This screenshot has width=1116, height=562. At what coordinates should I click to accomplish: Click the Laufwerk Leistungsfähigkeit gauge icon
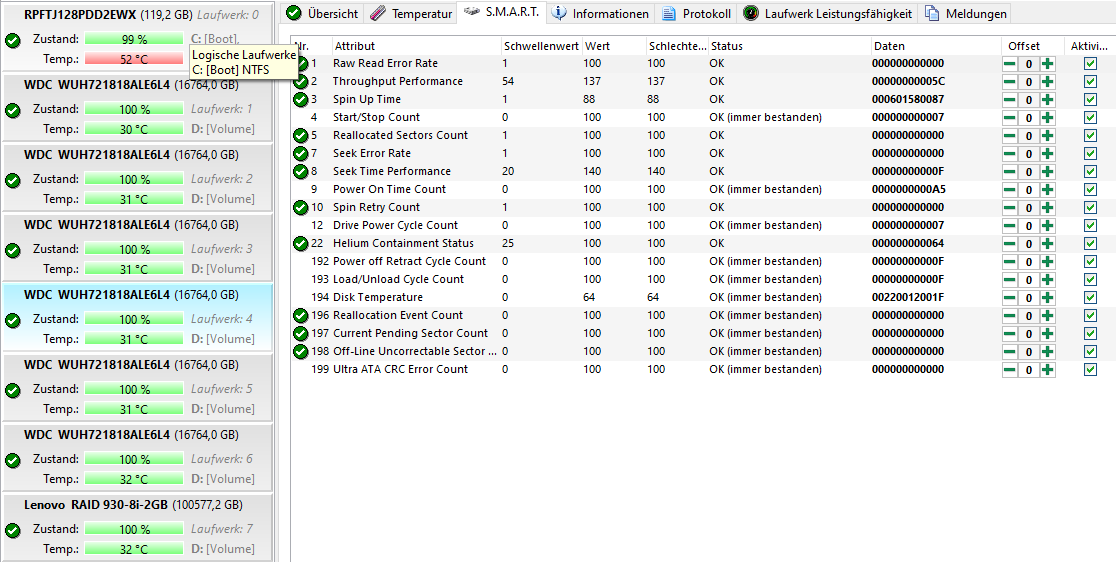[750, 14]
